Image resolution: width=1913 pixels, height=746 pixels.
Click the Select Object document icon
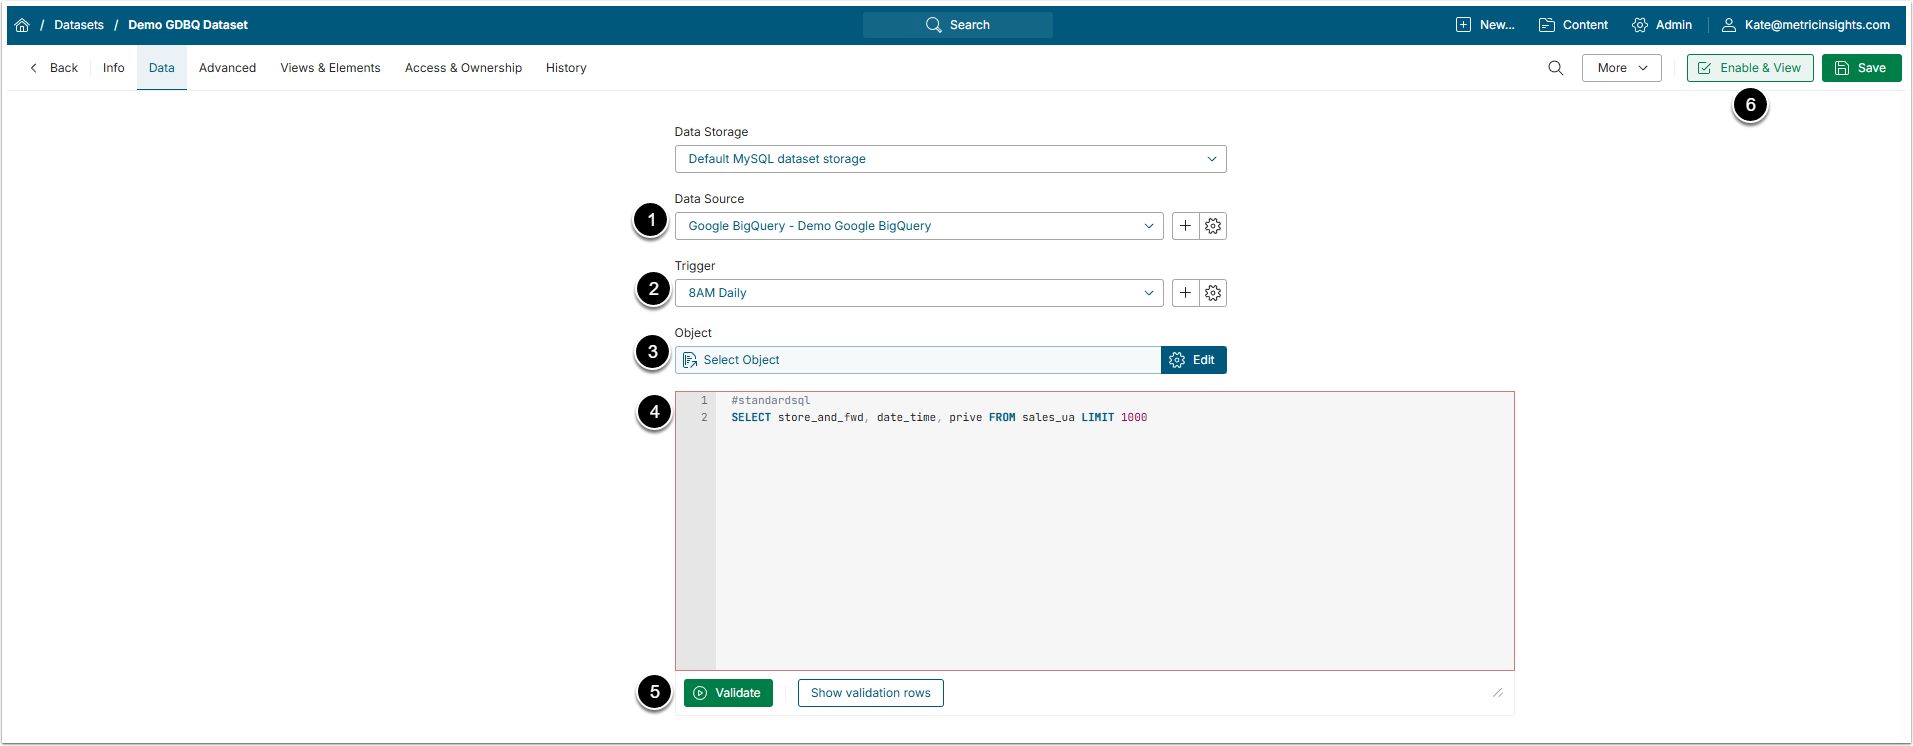pyautogui.click(x=690, y=360)
